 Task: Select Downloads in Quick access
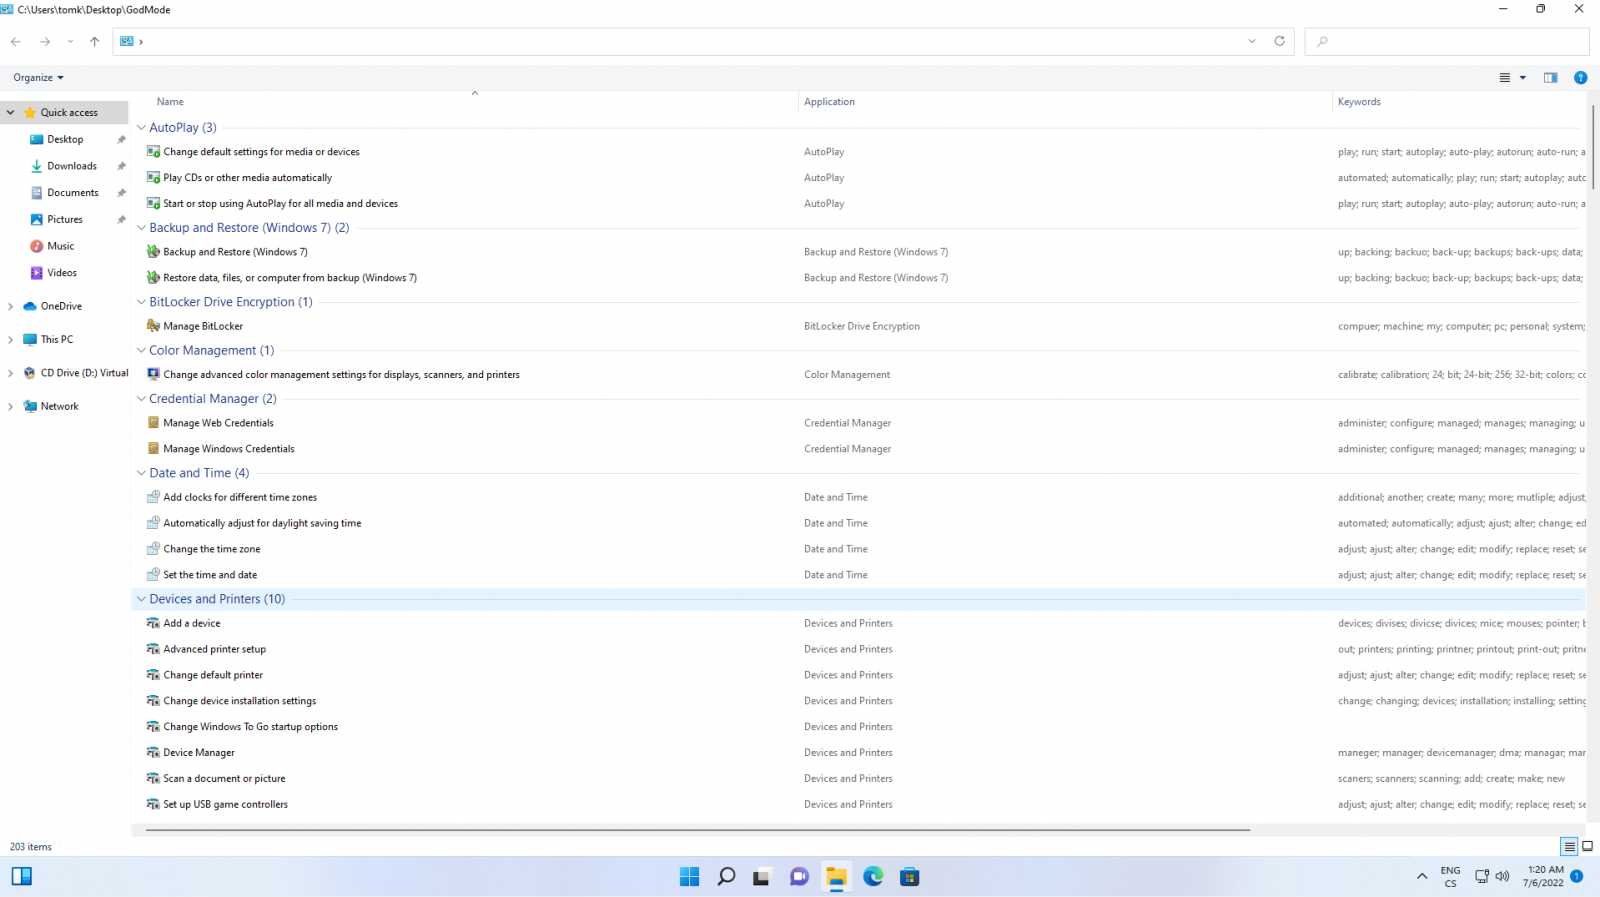[72, 166]
